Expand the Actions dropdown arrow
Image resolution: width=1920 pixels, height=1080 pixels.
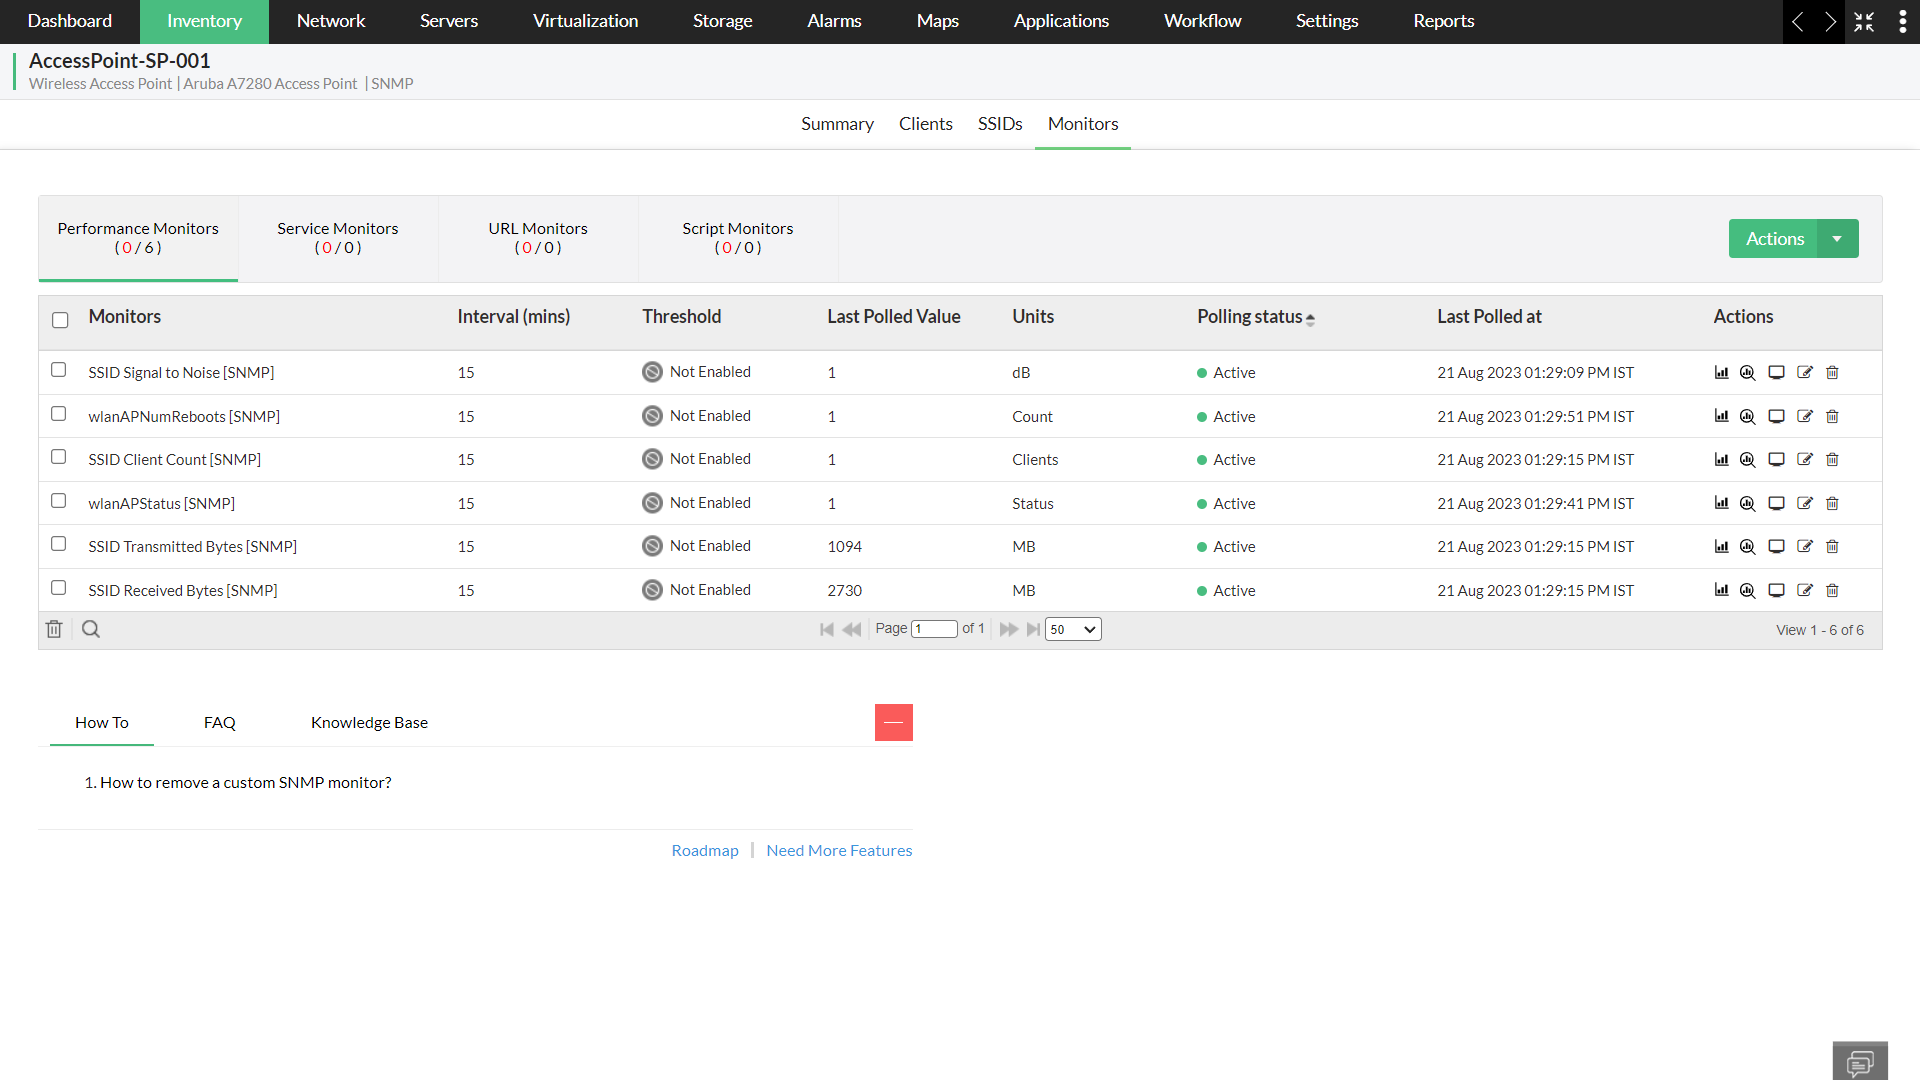click(x=1837, y=239)
